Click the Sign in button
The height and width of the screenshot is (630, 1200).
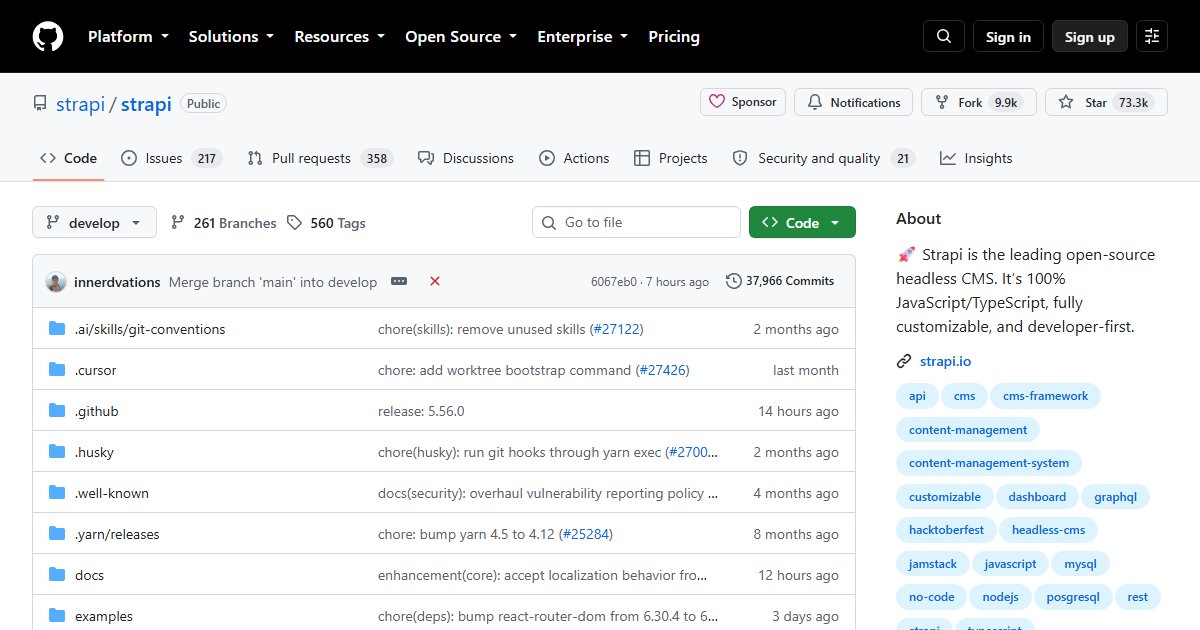[x=1008, y=36]
